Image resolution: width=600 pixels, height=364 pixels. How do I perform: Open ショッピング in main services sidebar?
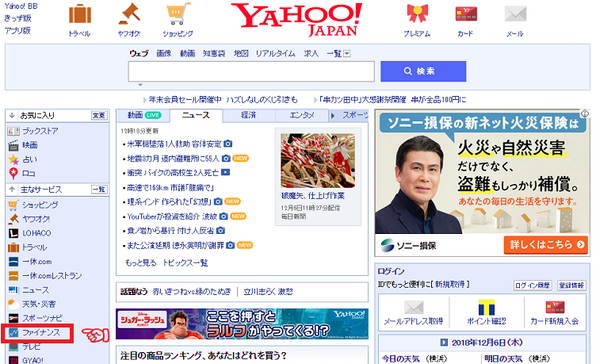click(40, 205)
